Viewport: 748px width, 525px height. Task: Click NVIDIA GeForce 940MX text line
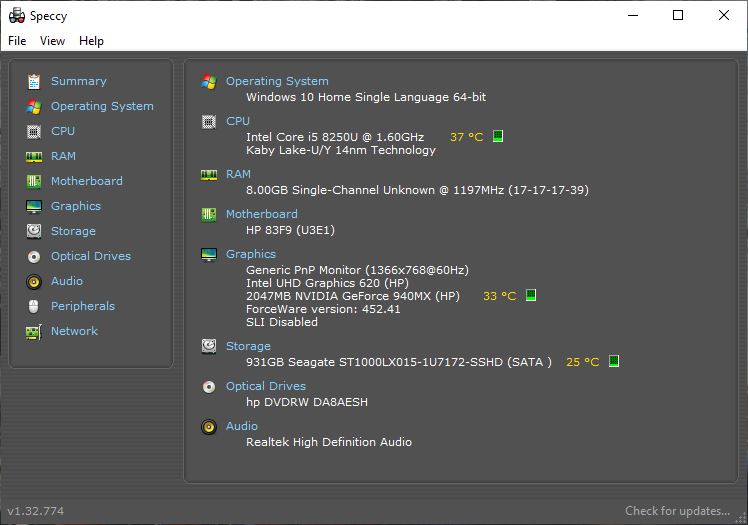(353, 296)
